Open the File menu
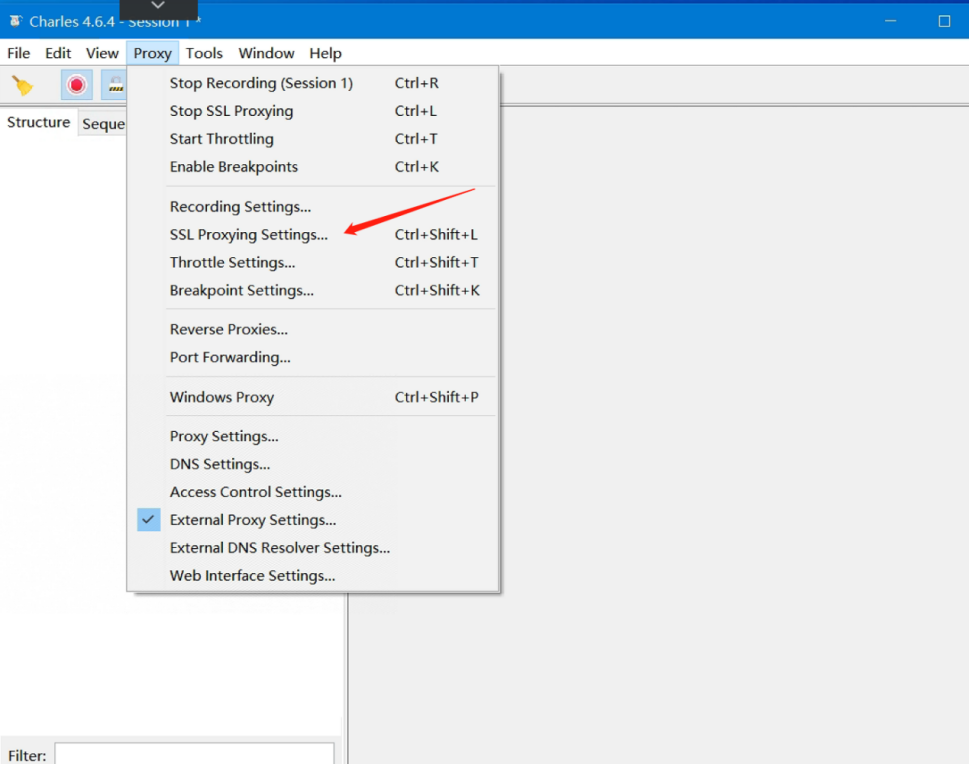Viewport: 969px width, 765px height. click(x=19, y=53)
